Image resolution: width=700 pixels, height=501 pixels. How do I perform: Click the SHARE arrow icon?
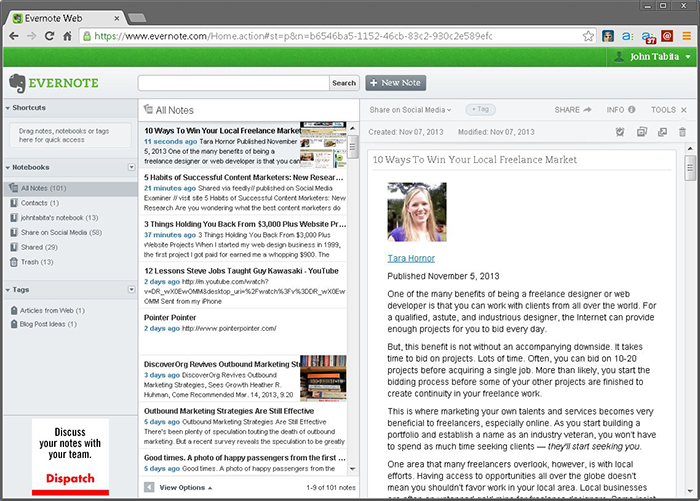pos(587,109)
